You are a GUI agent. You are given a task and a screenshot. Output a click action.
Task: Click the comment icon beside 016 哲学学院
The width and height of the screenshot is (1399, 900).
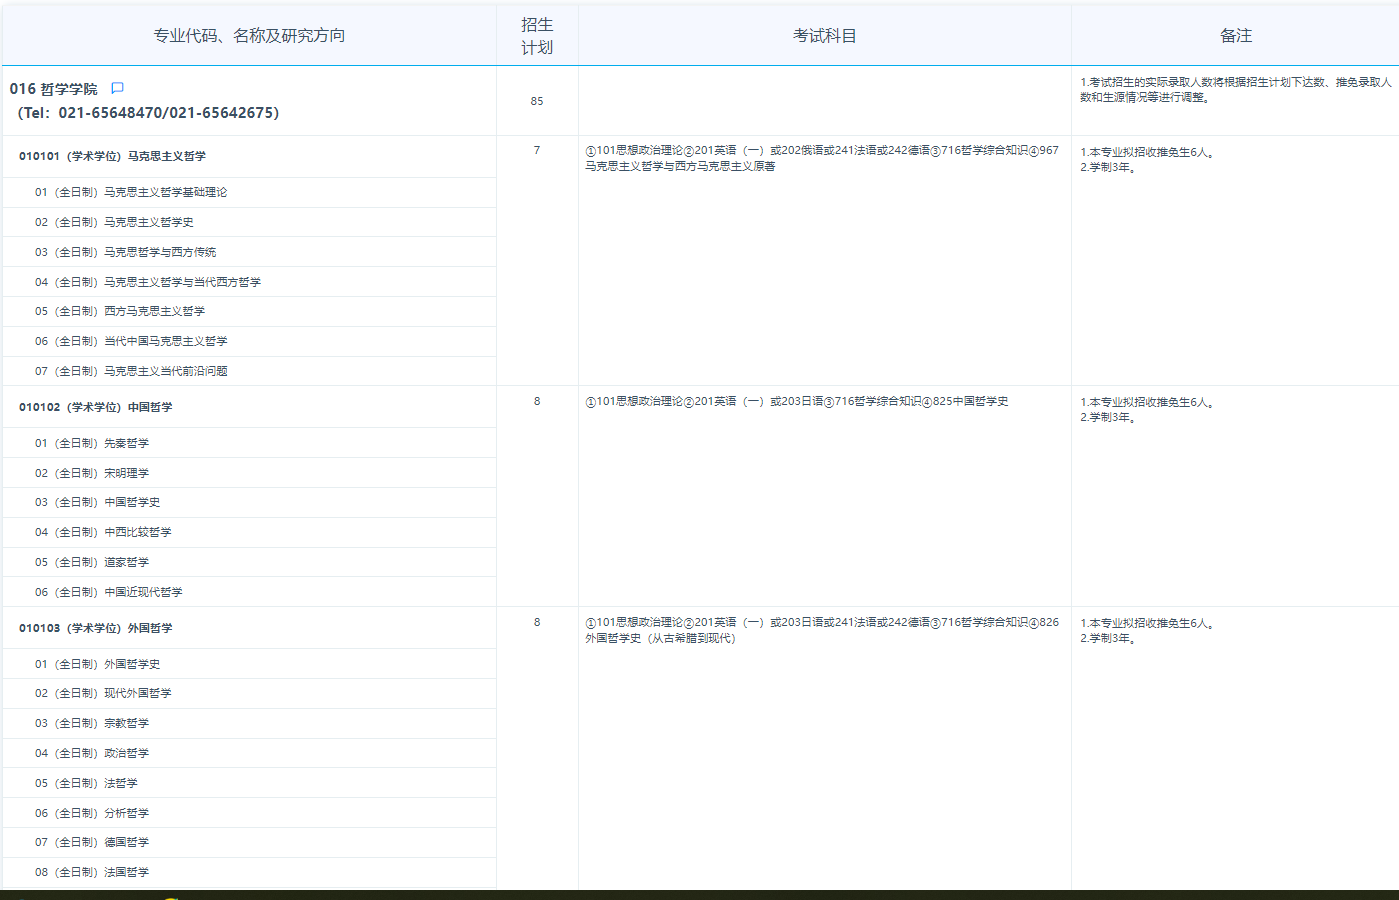(x=117, y=88)
